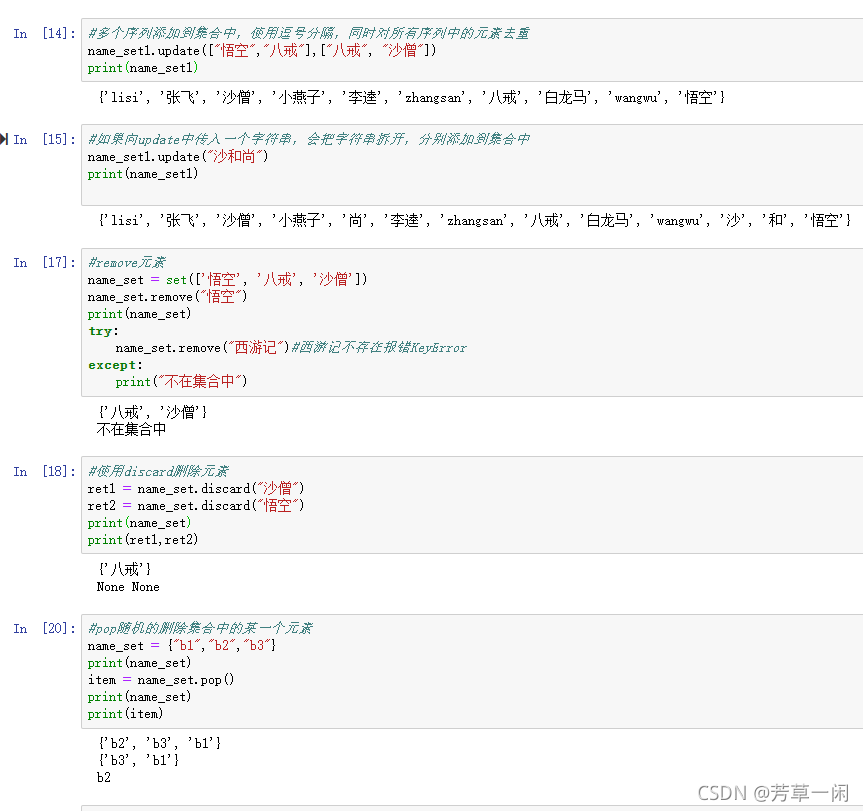863x811 pixels.
Task: Click the output text 不在集合中
Action: click(132, 429)
